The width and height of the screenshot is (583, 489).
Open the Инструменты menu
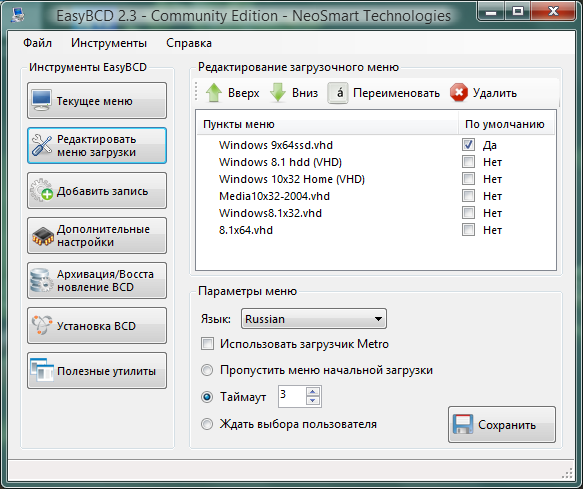(109, 43)
